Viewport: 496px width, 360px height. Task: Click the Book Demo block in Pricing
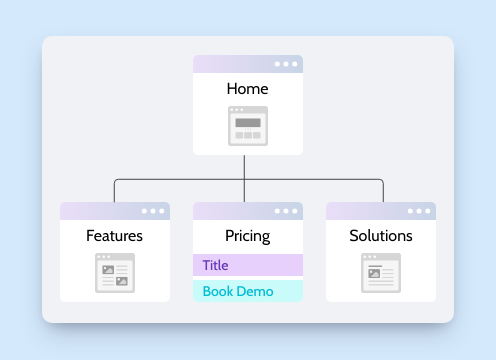click(x=248, y=291)
